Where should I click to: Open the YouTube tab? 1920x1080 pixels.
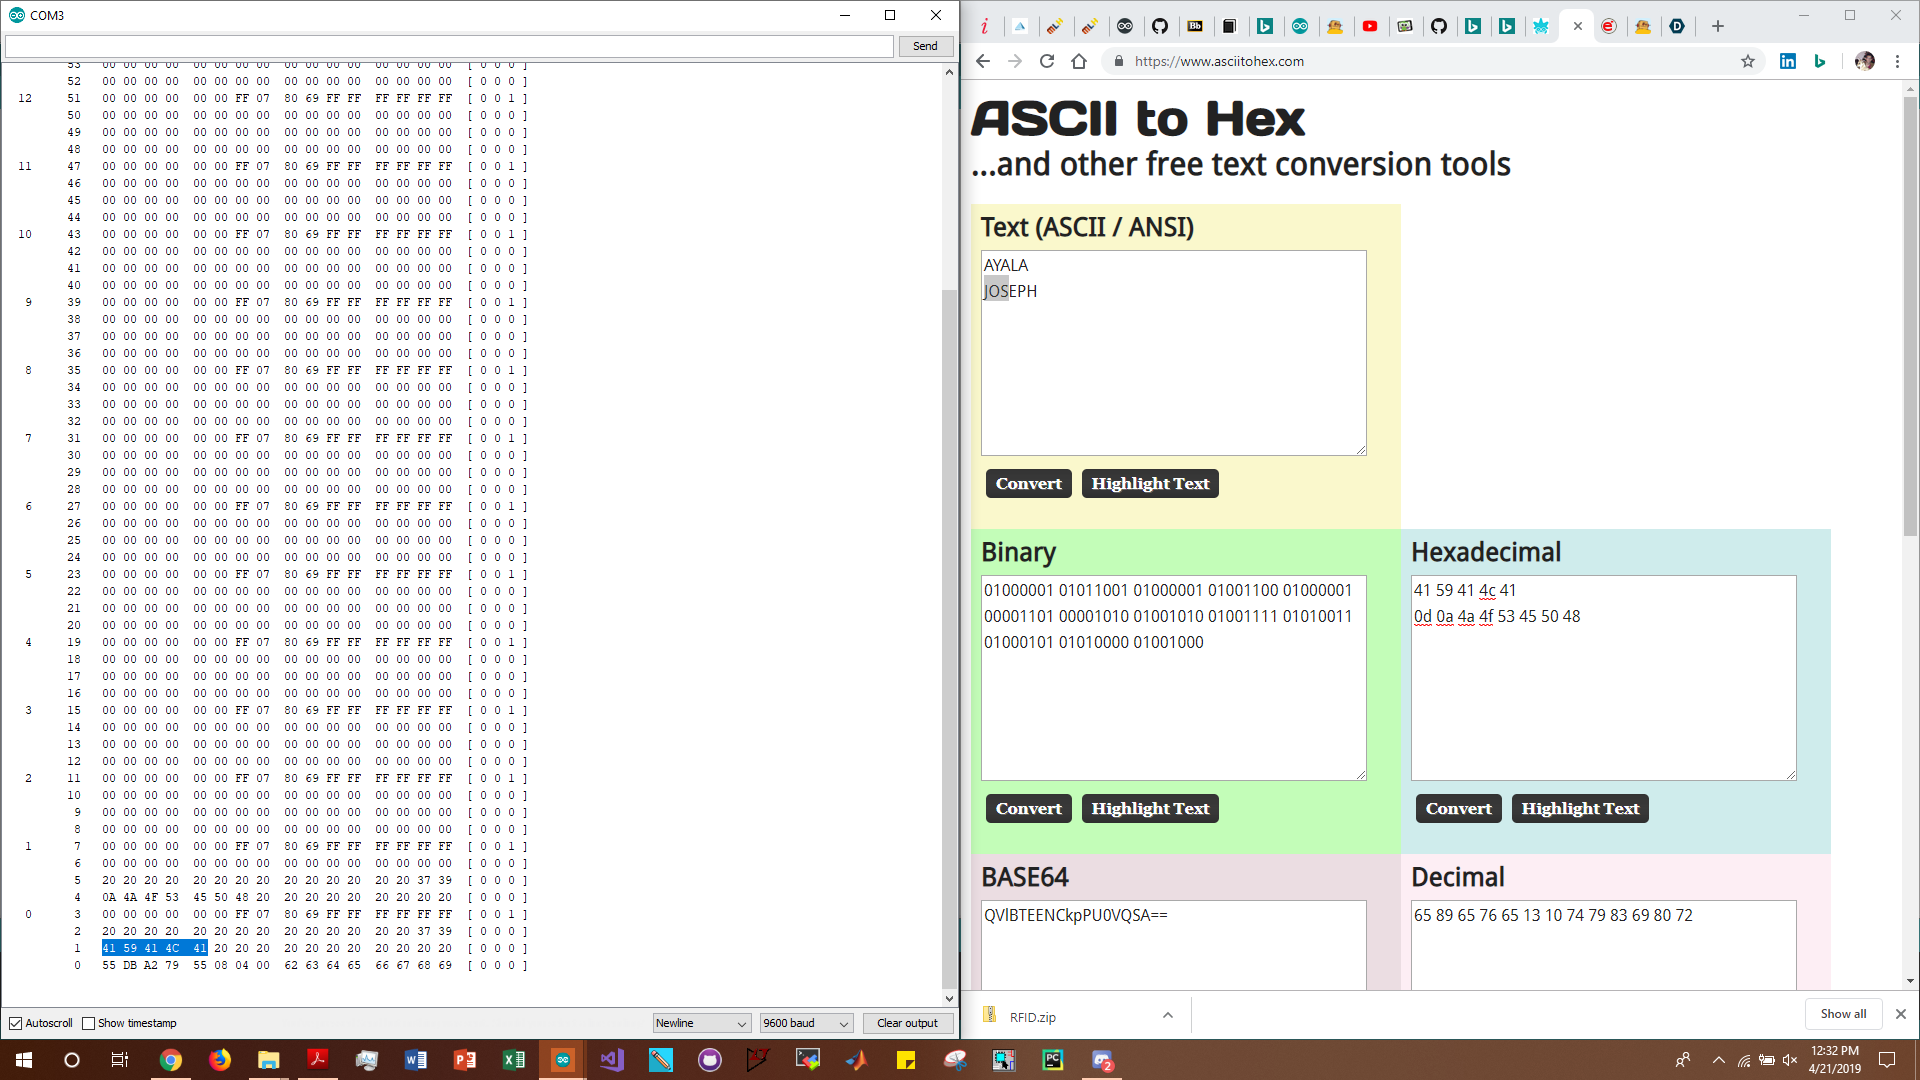(1370, 27)
